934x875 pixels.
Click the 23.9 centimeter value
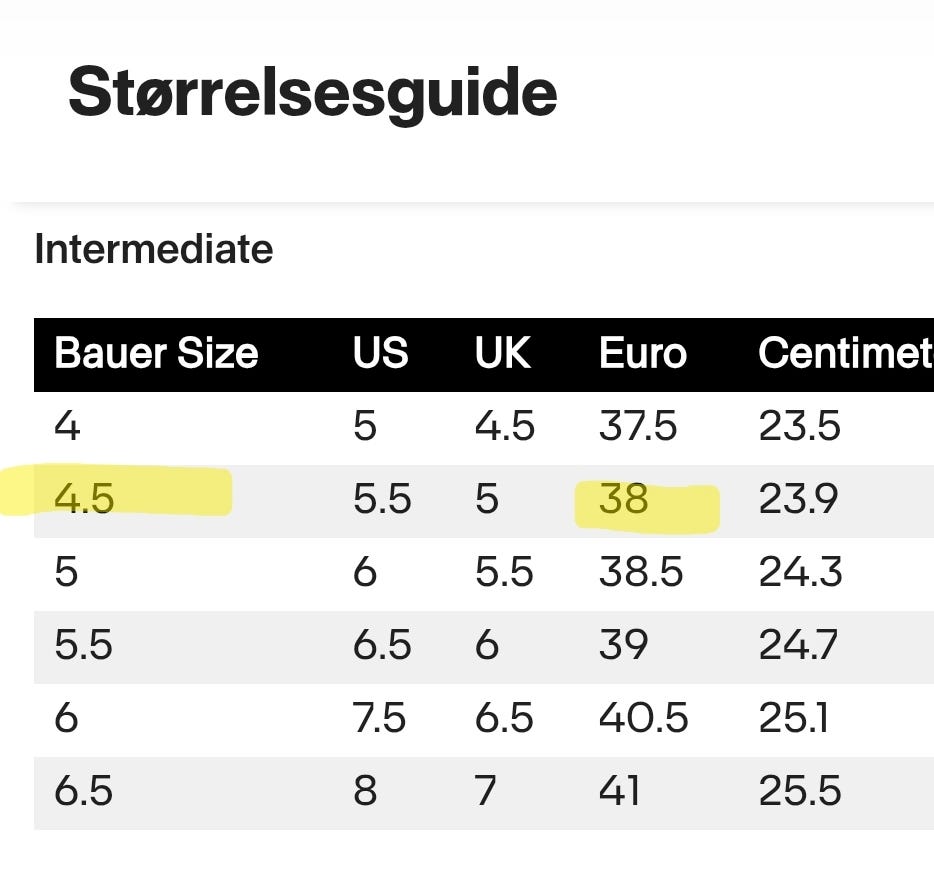pos(798,498)
